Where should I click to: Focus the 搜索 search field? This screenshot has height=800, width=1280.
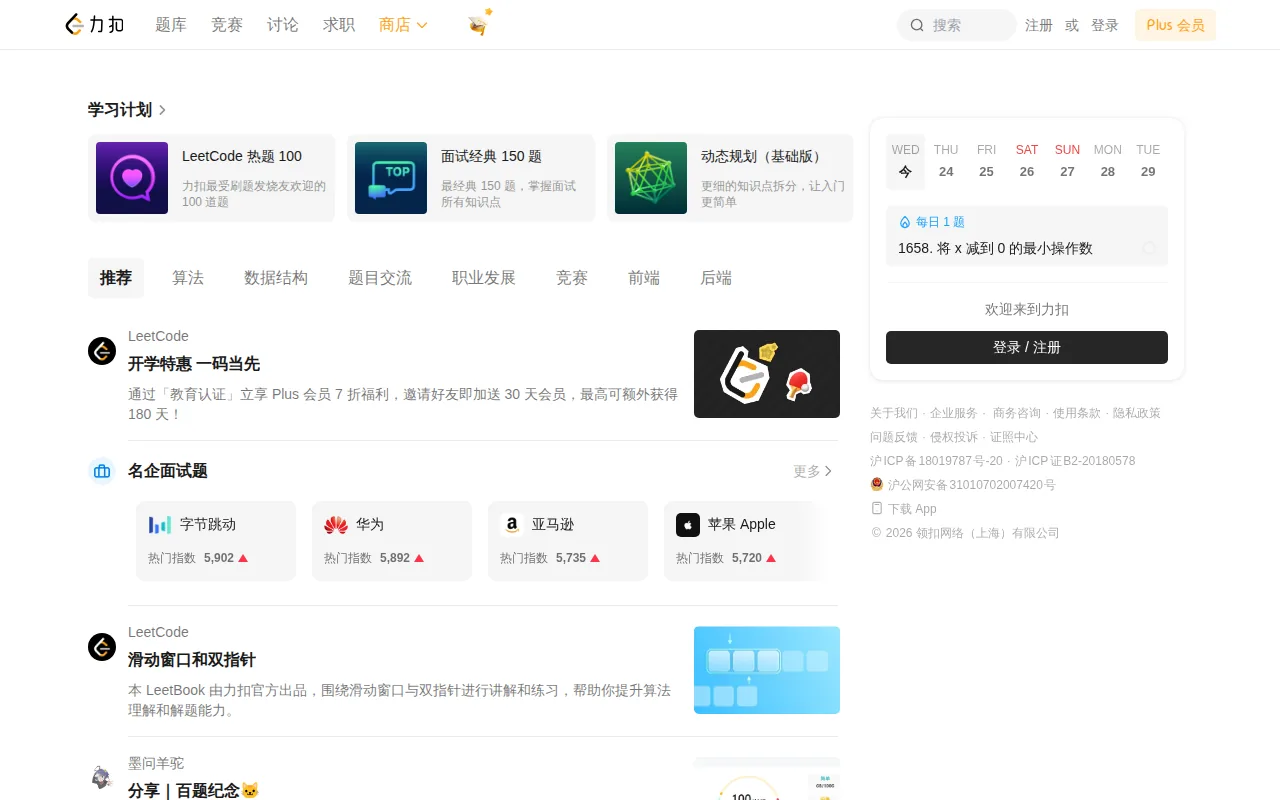coord(957,25)
